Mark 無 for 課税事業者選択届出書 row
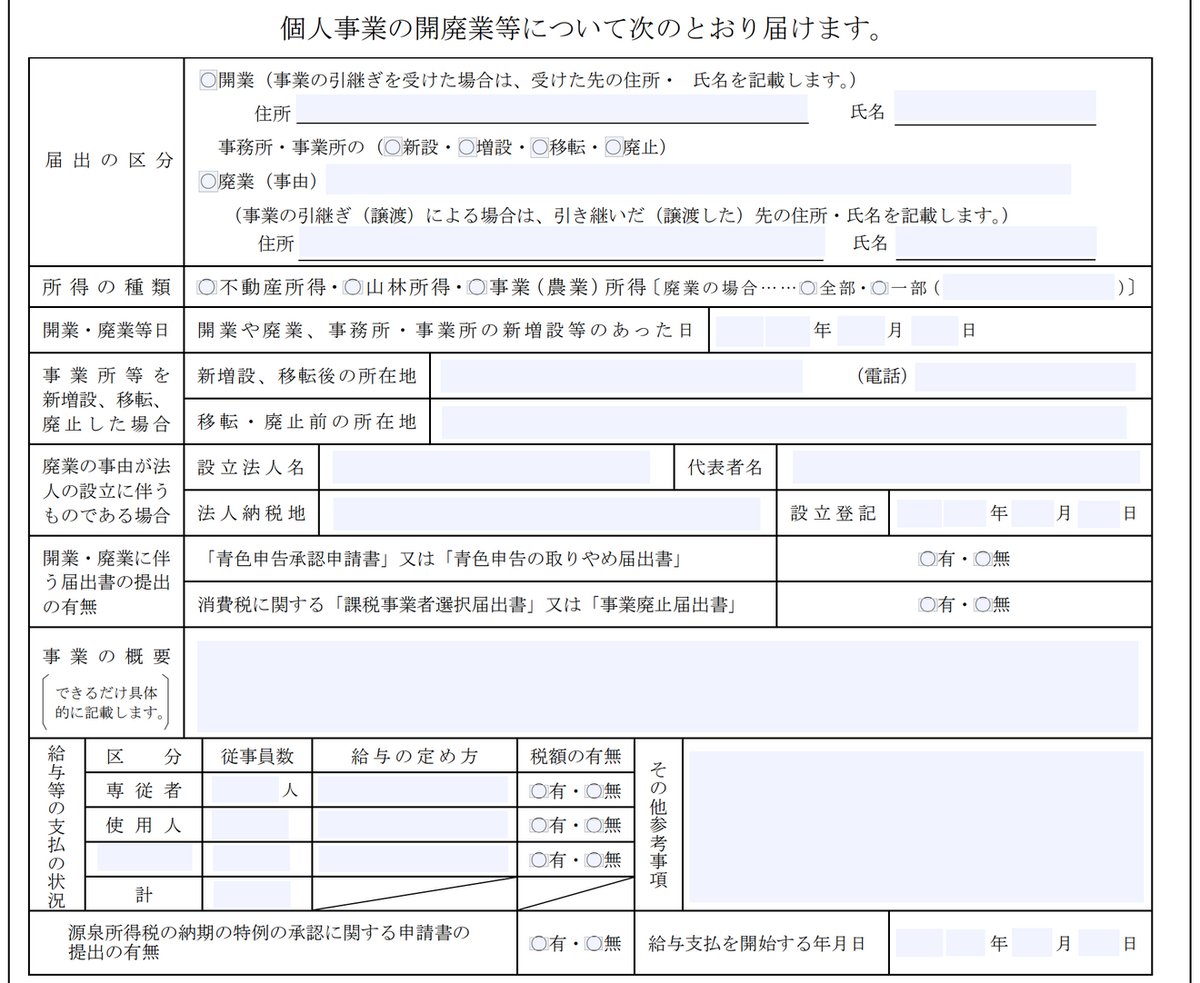 point(983,605)
